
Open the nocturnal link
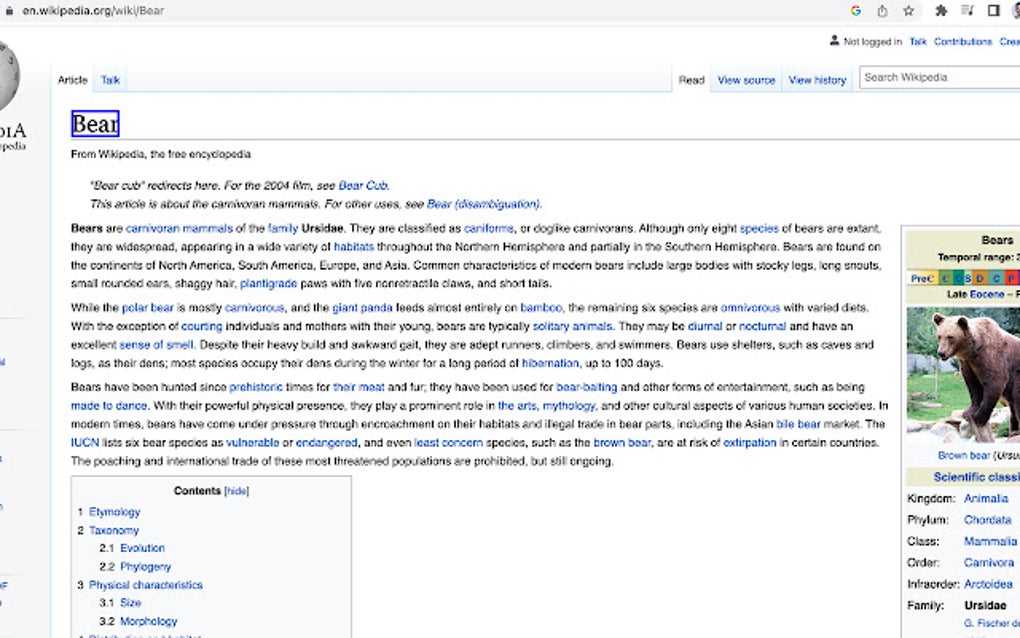762,326
